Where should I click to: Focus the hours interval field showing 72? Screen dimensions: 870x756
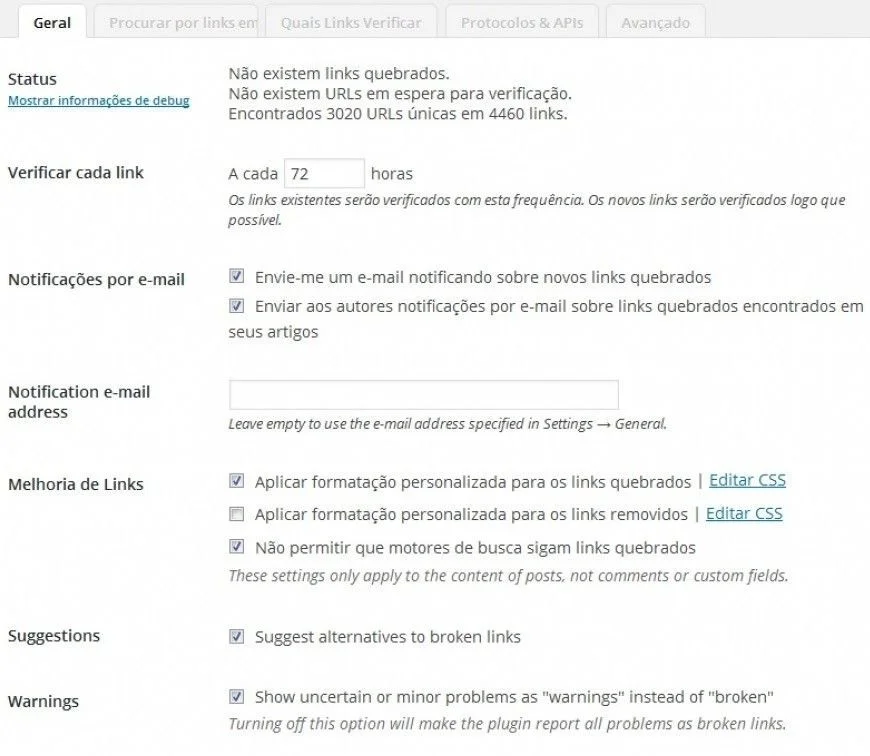point(325,174)
